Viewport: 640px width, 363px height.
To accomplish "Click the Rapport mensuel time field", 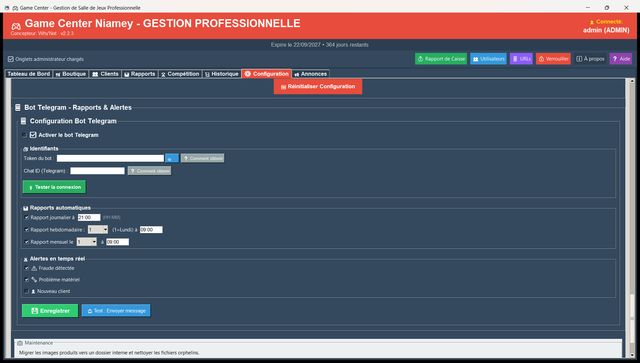I will pos(118,242).
